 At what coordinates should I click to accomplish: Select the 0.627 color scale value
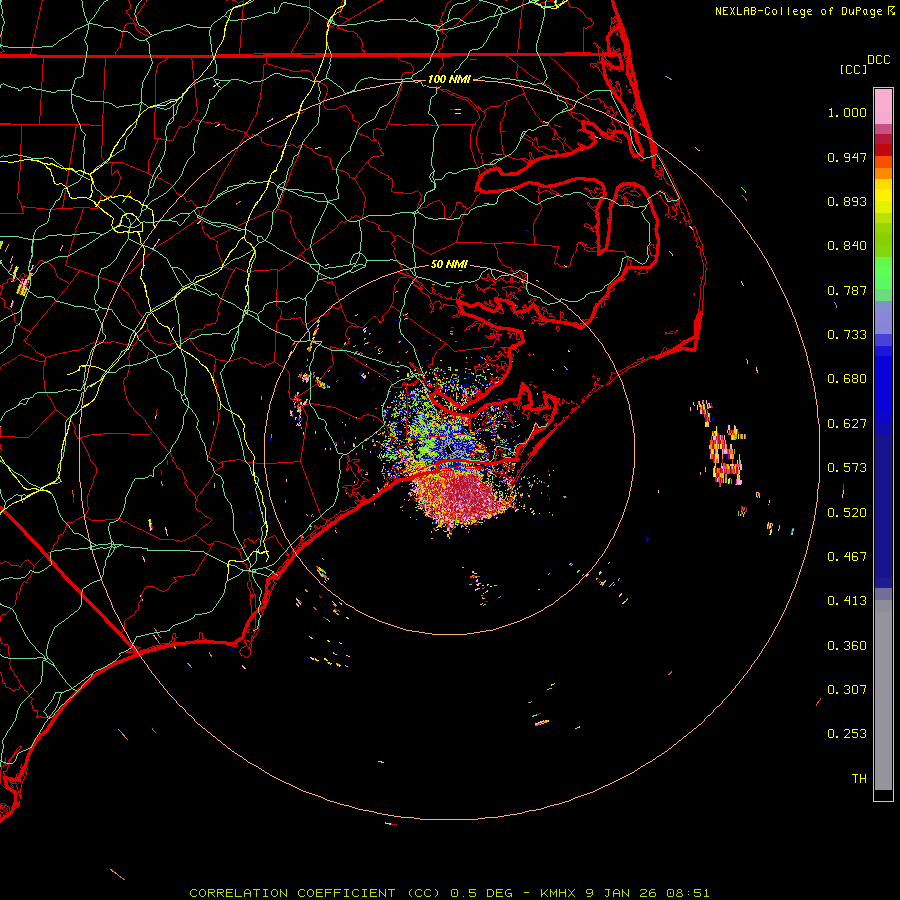[847, 424]
